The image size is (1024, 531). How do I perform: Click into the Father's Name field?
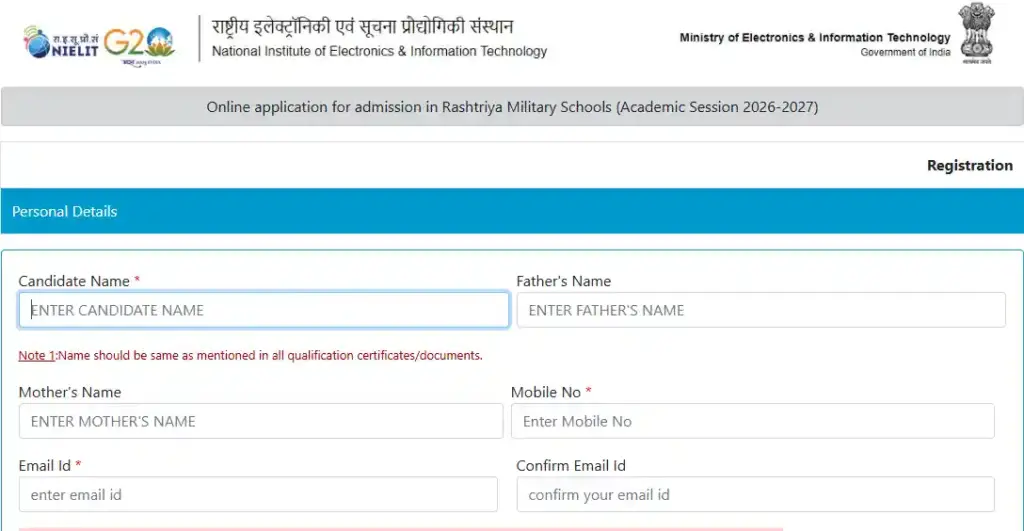761,310
